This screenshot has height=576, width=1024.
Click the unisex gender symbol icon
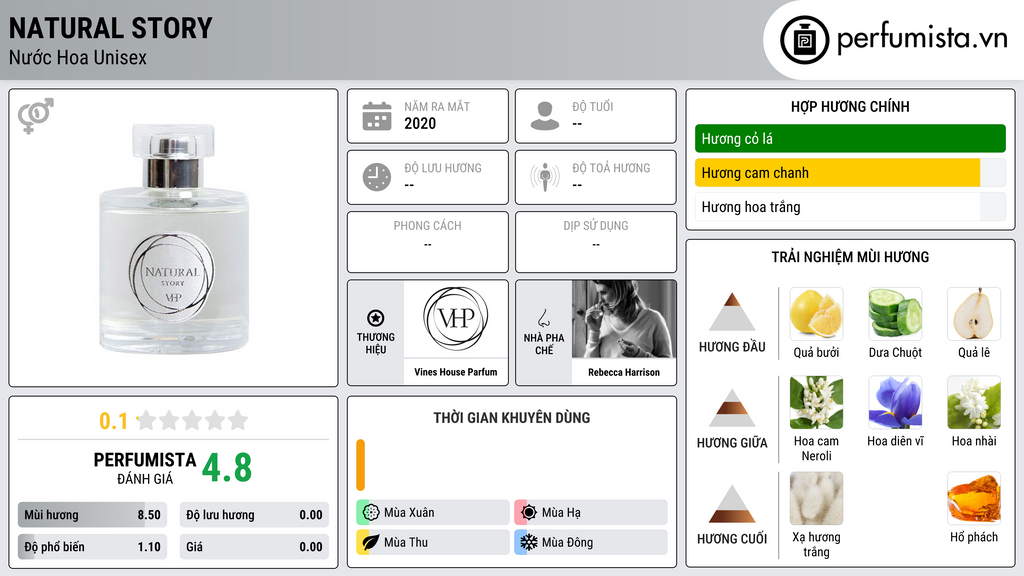36,116
